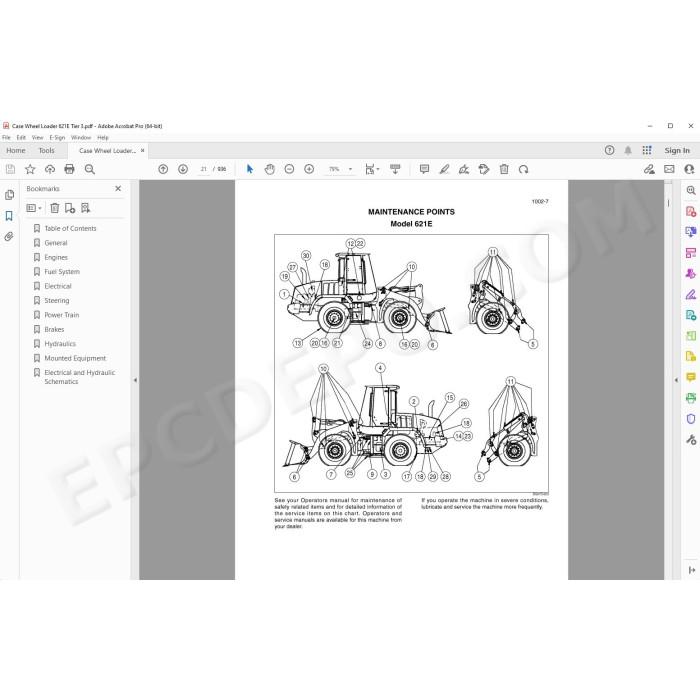Viewport: 700px width, 700px height.
Task: Switch to the Tools tab
Action: (x=46, y=150)
